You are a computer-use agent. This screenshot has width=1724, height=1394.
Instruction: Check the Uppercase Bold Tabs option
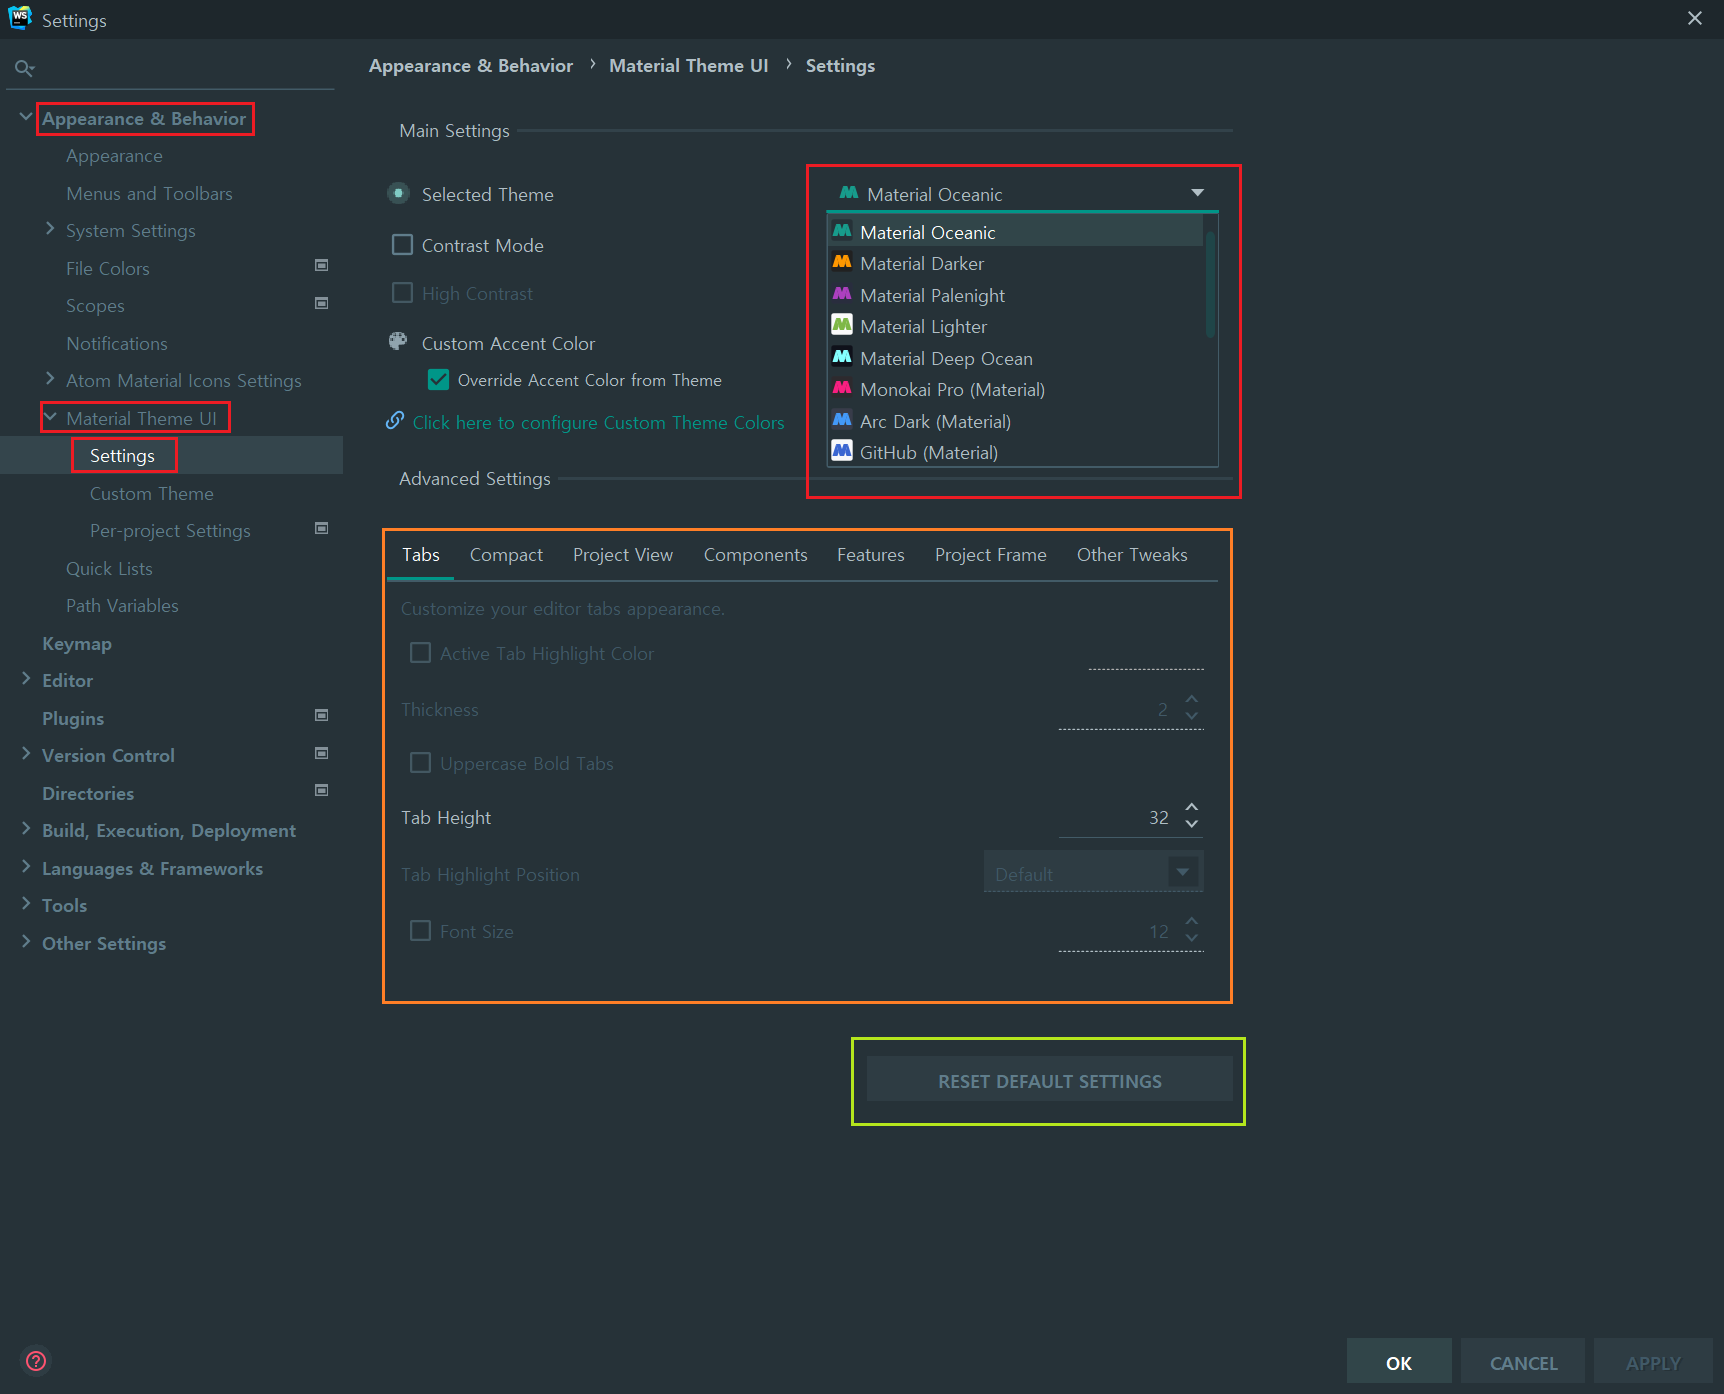tap(421, 763)
